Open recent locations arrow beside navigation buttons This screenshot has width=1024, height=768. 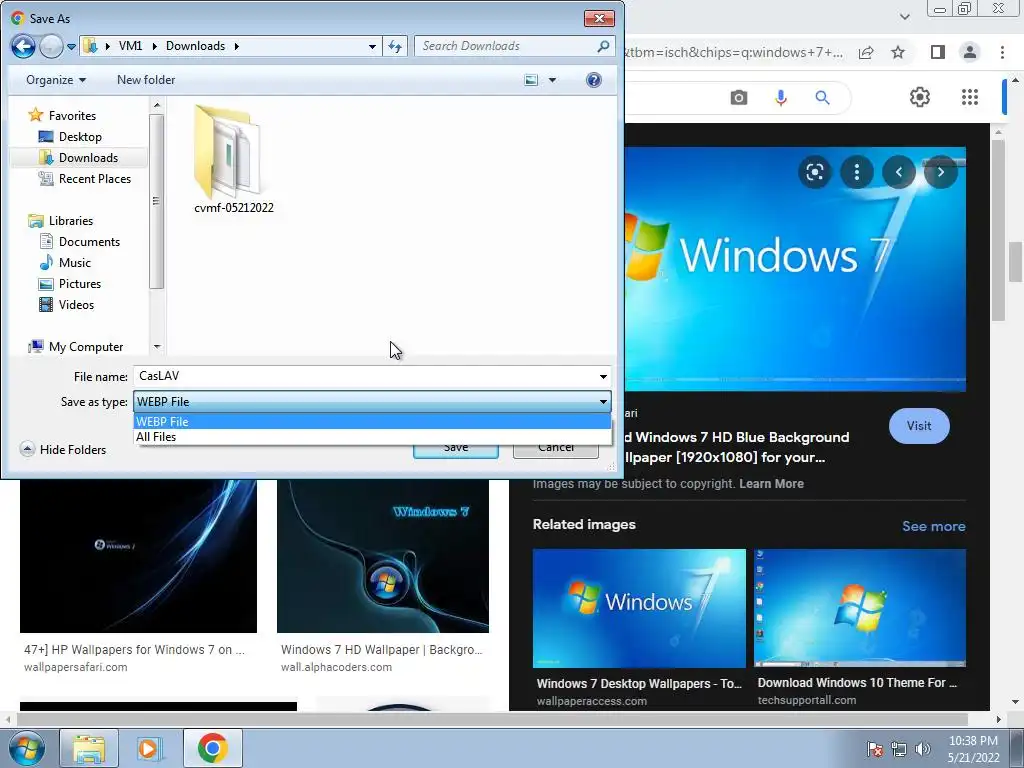click(x=71, y=46)
